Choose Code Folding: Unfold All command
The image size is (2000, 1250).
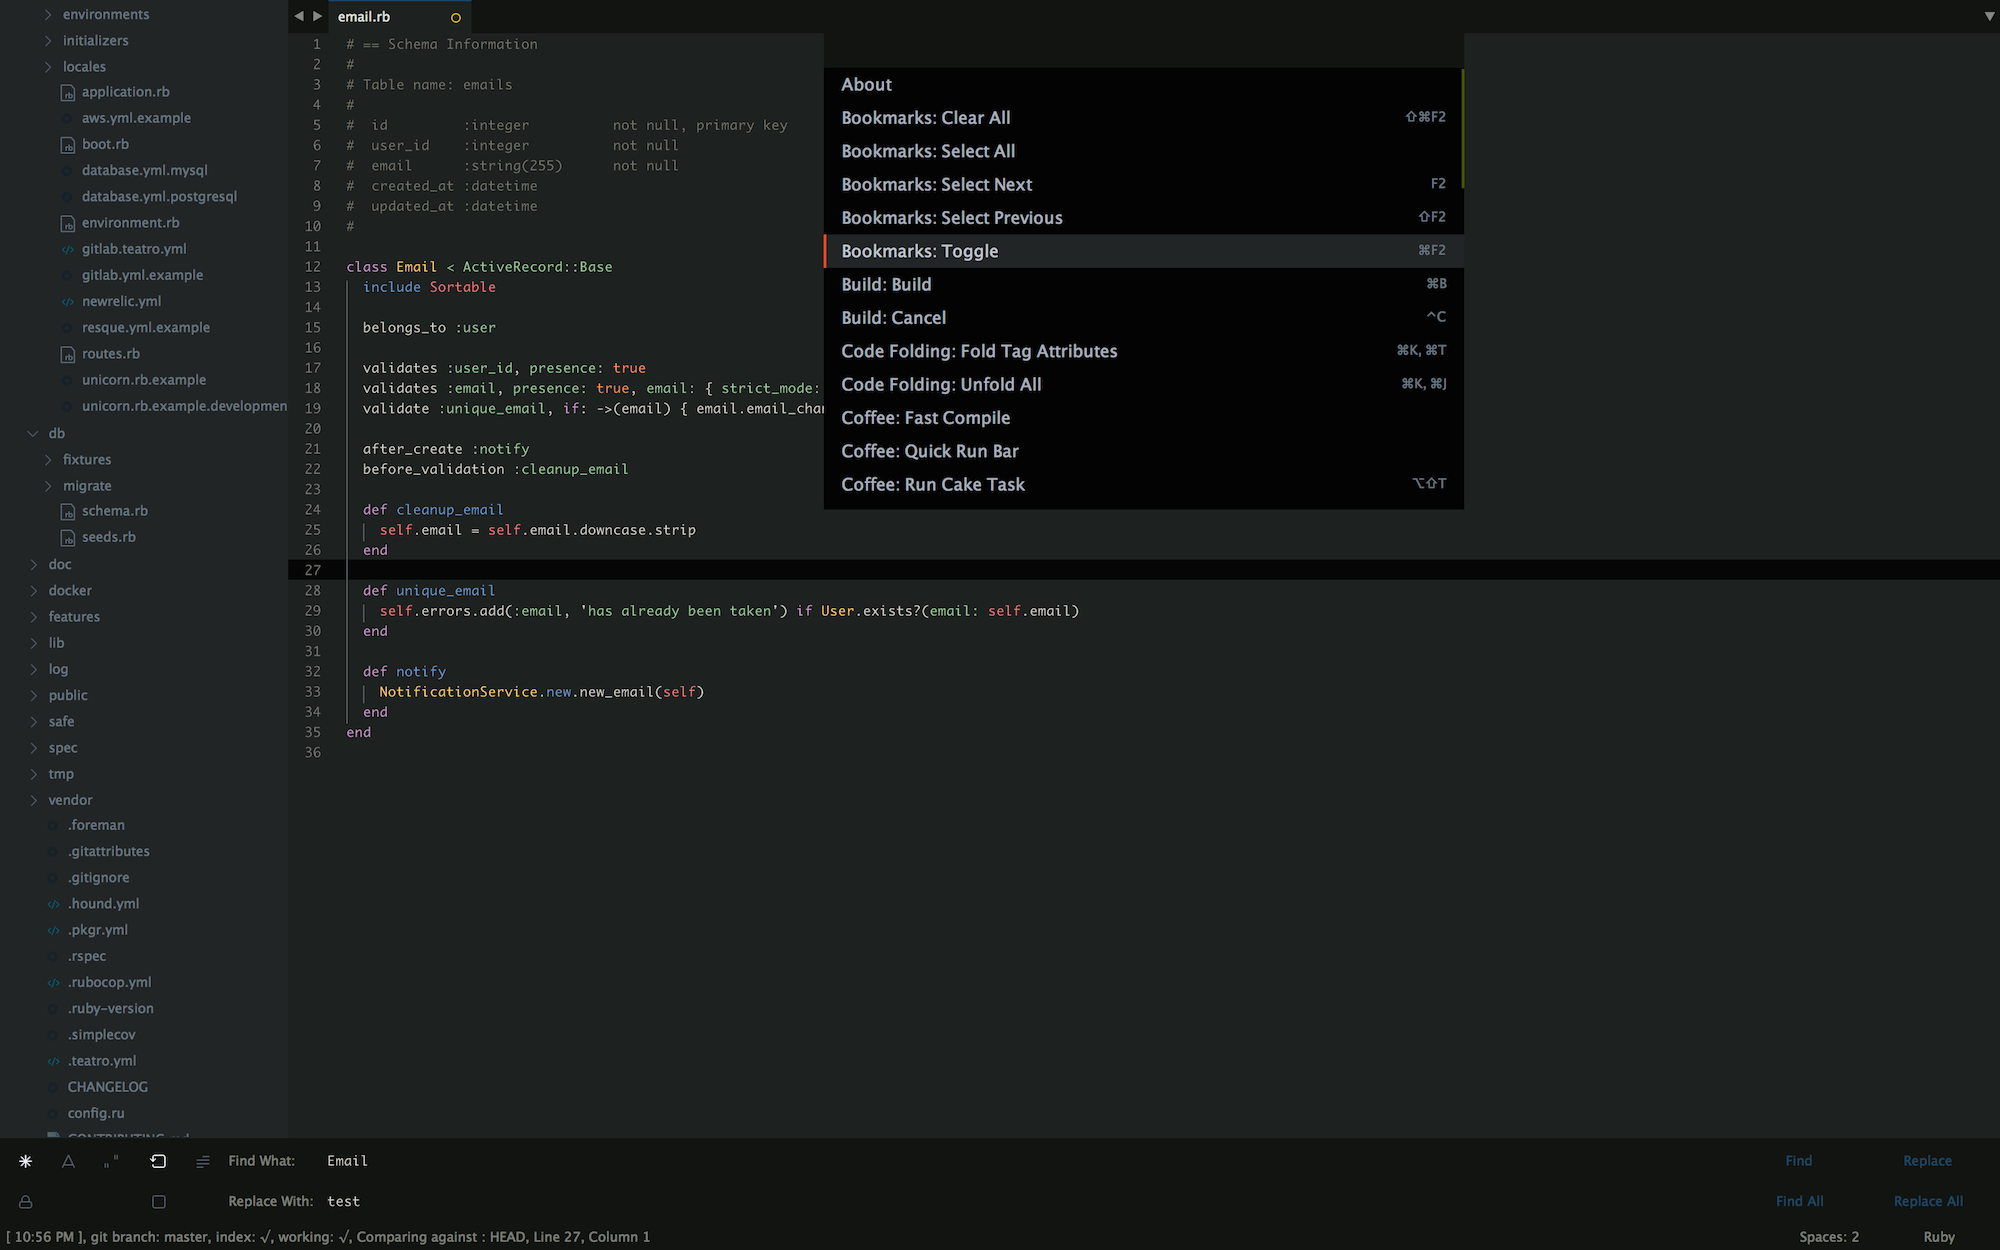point(1143,385)
